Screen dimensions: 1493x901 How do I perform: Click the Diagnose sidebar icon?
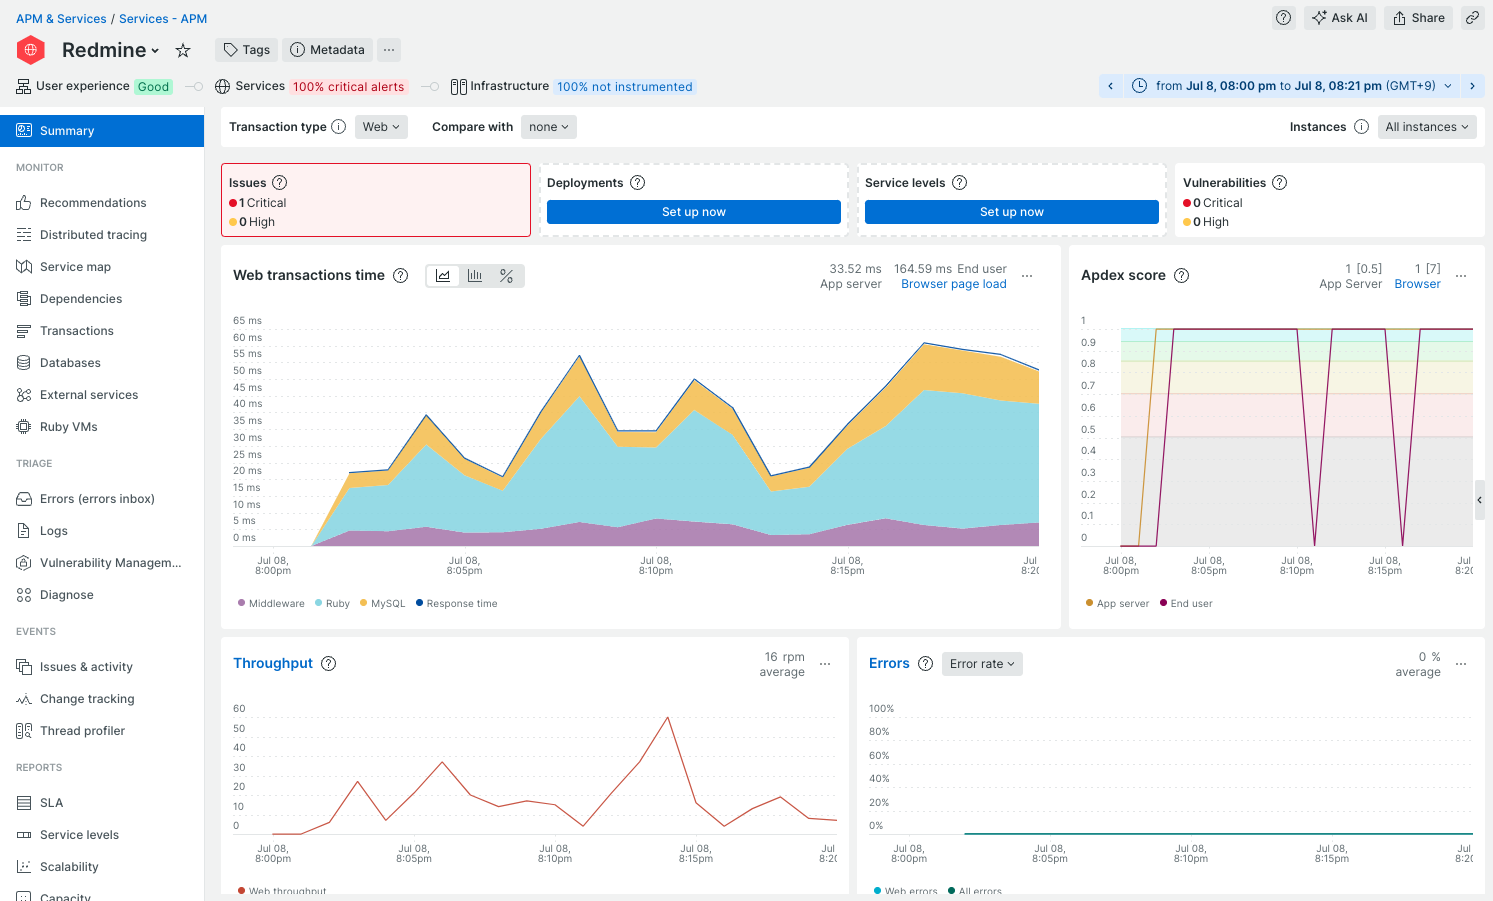[x=24, y=595]
